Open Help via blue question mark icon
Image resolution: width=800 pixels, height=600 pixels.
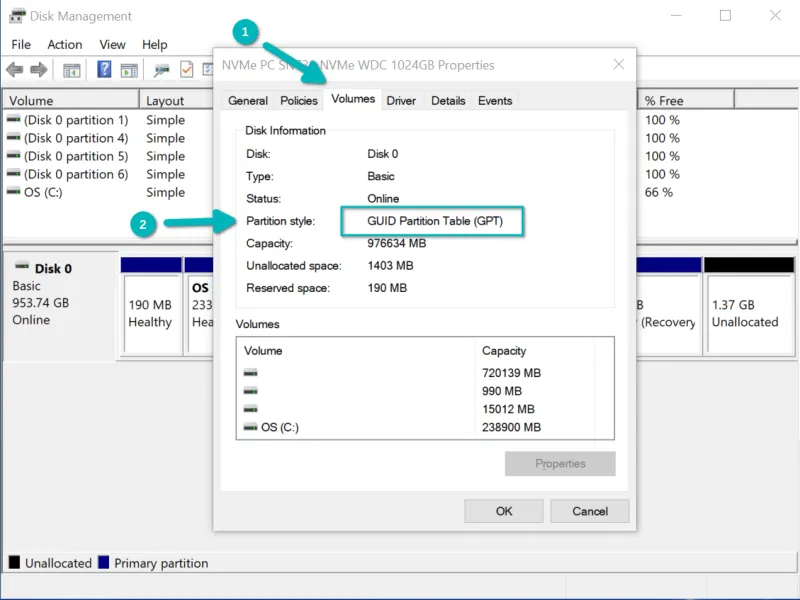pos(104,70)
